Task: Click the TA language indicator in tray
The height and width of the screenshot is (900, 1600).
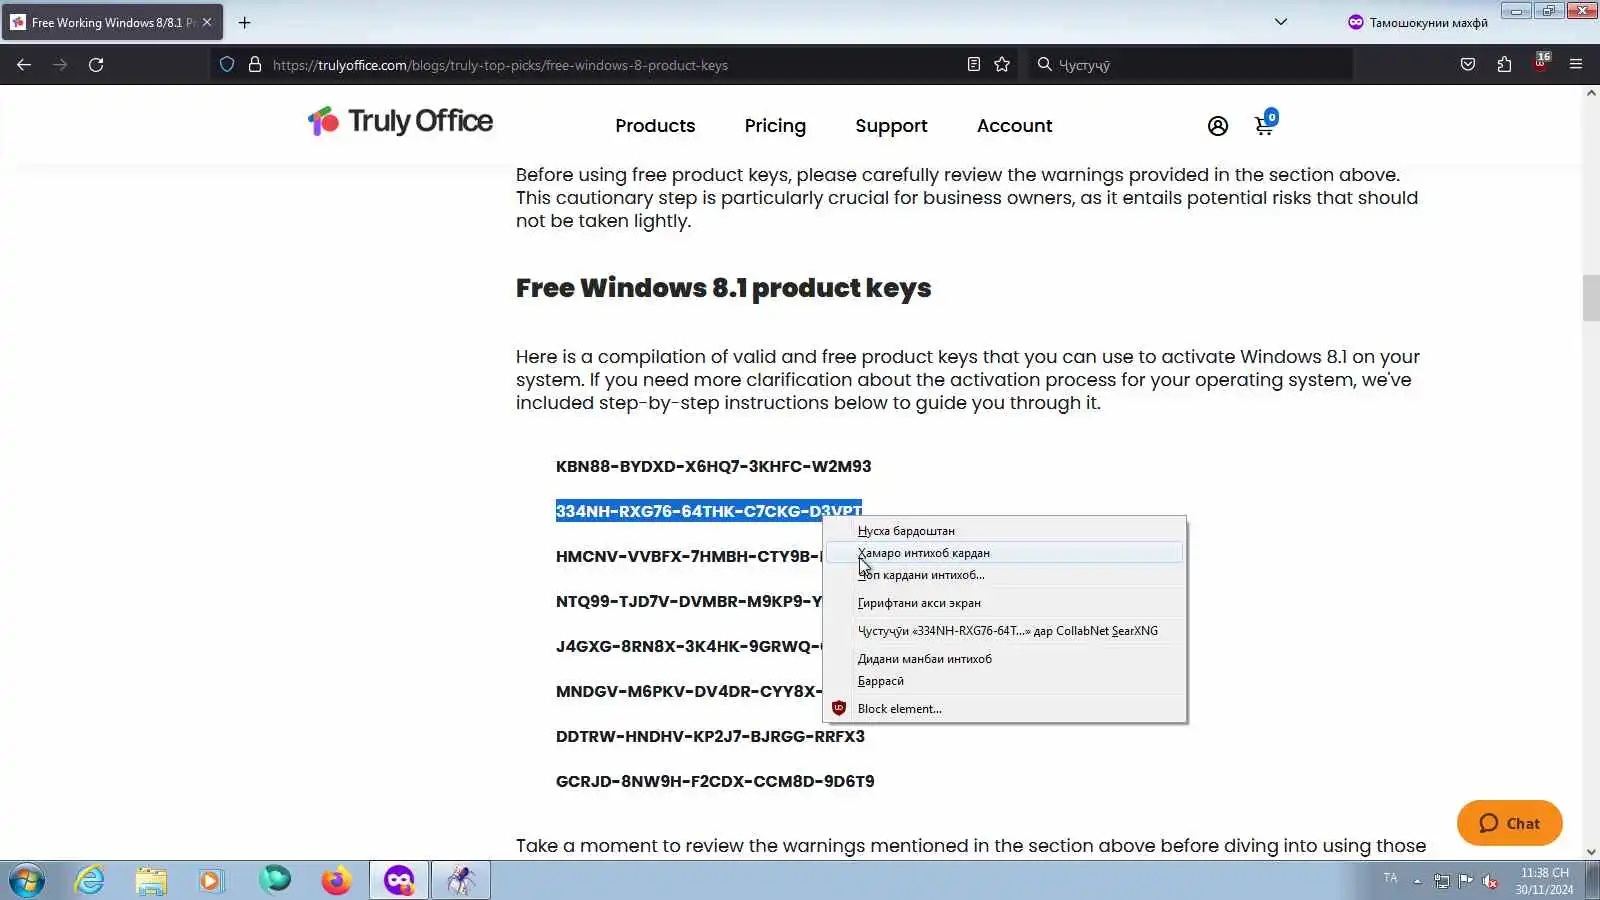Action: coord(1390,878)
